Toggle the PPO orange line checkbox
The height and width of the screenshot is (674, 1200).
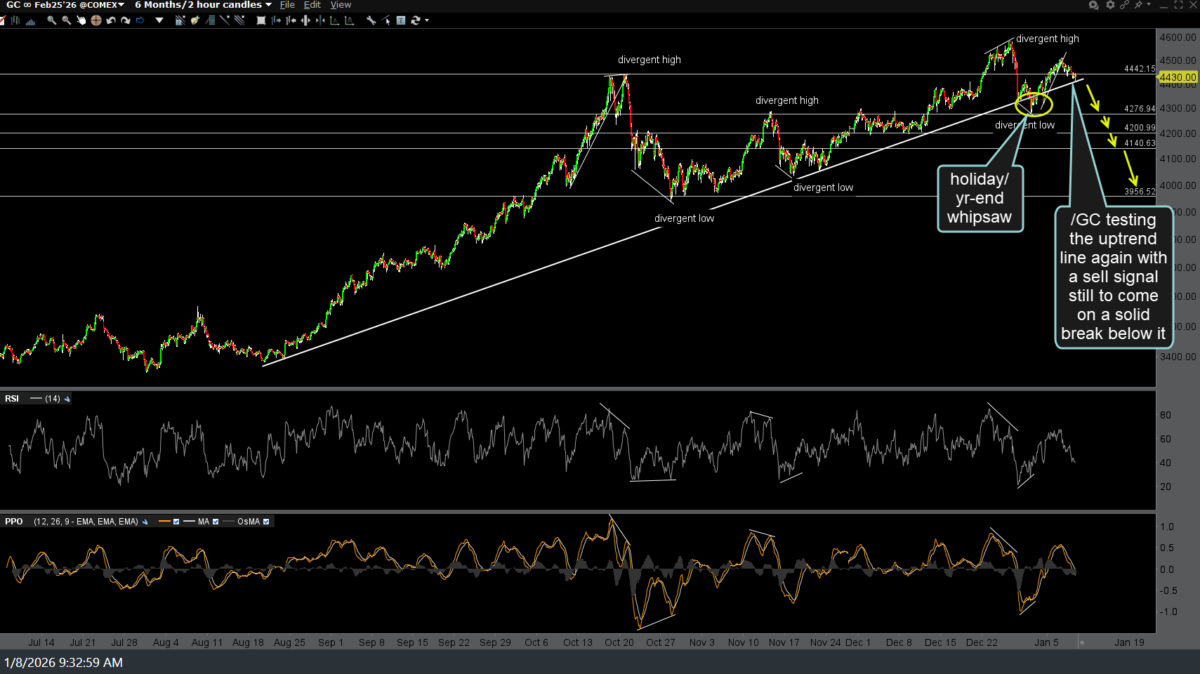(x=176, y=521)
